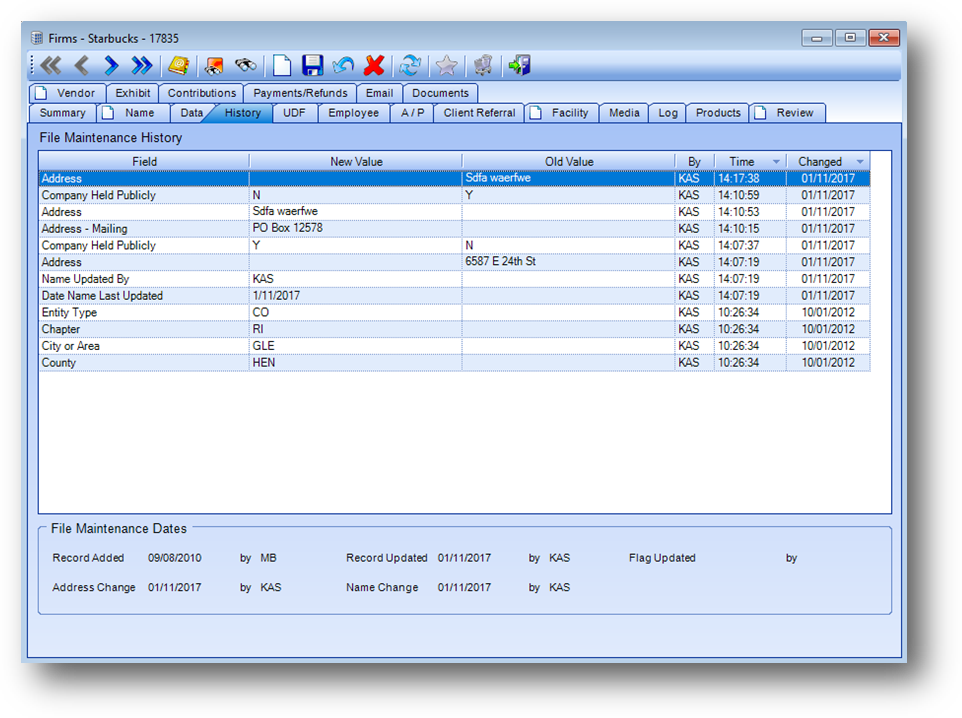Click the exit door icon in toolbar
Image resolution: width=962 pixels, height=718 pixels.
(519, 66)
